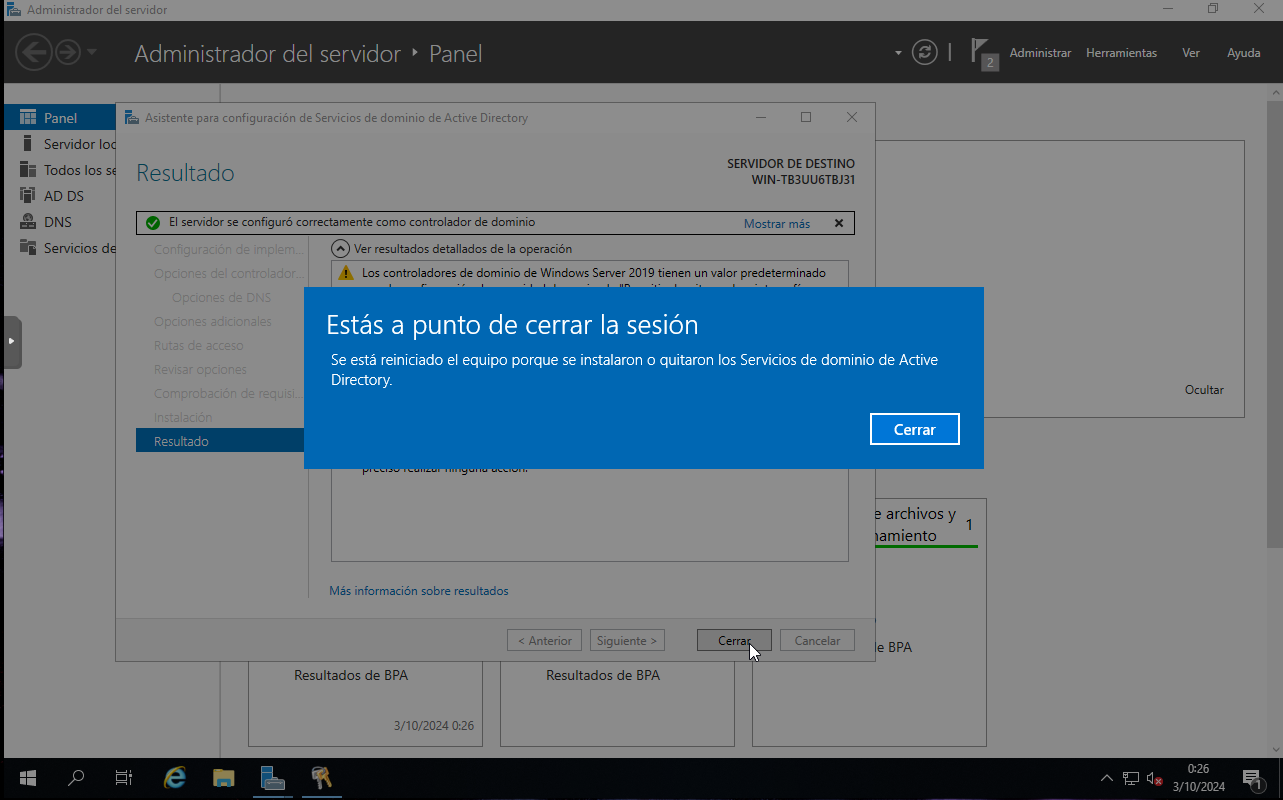This screenshot has height=800, width=1283.
Task: Select AD DS in the sidebar
Action: (60, 196)
